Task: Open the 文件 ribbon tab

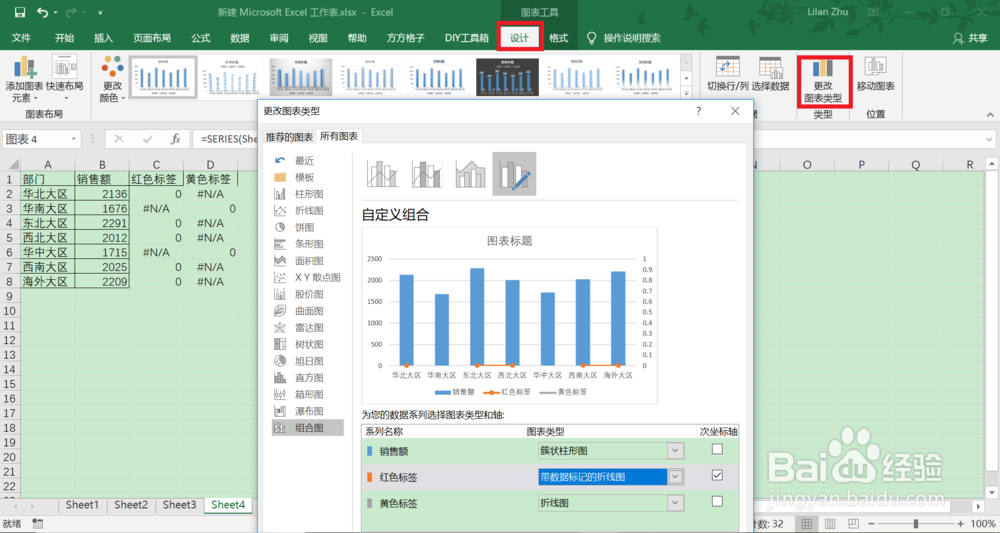Action: coord(22,38)
